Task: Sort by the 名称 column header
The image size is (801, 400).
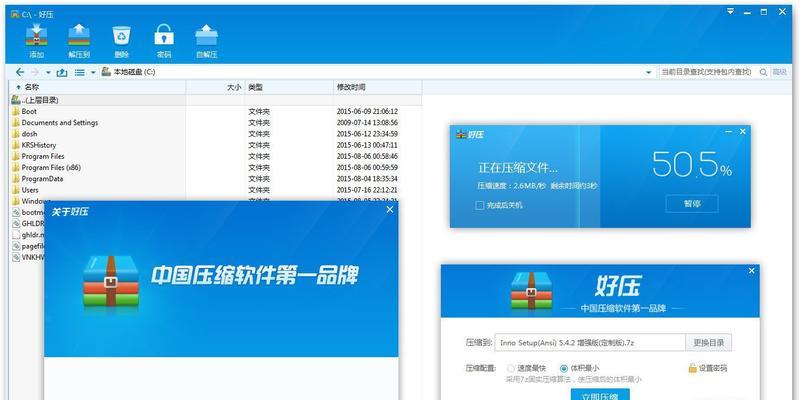Action: coord(98,87)
